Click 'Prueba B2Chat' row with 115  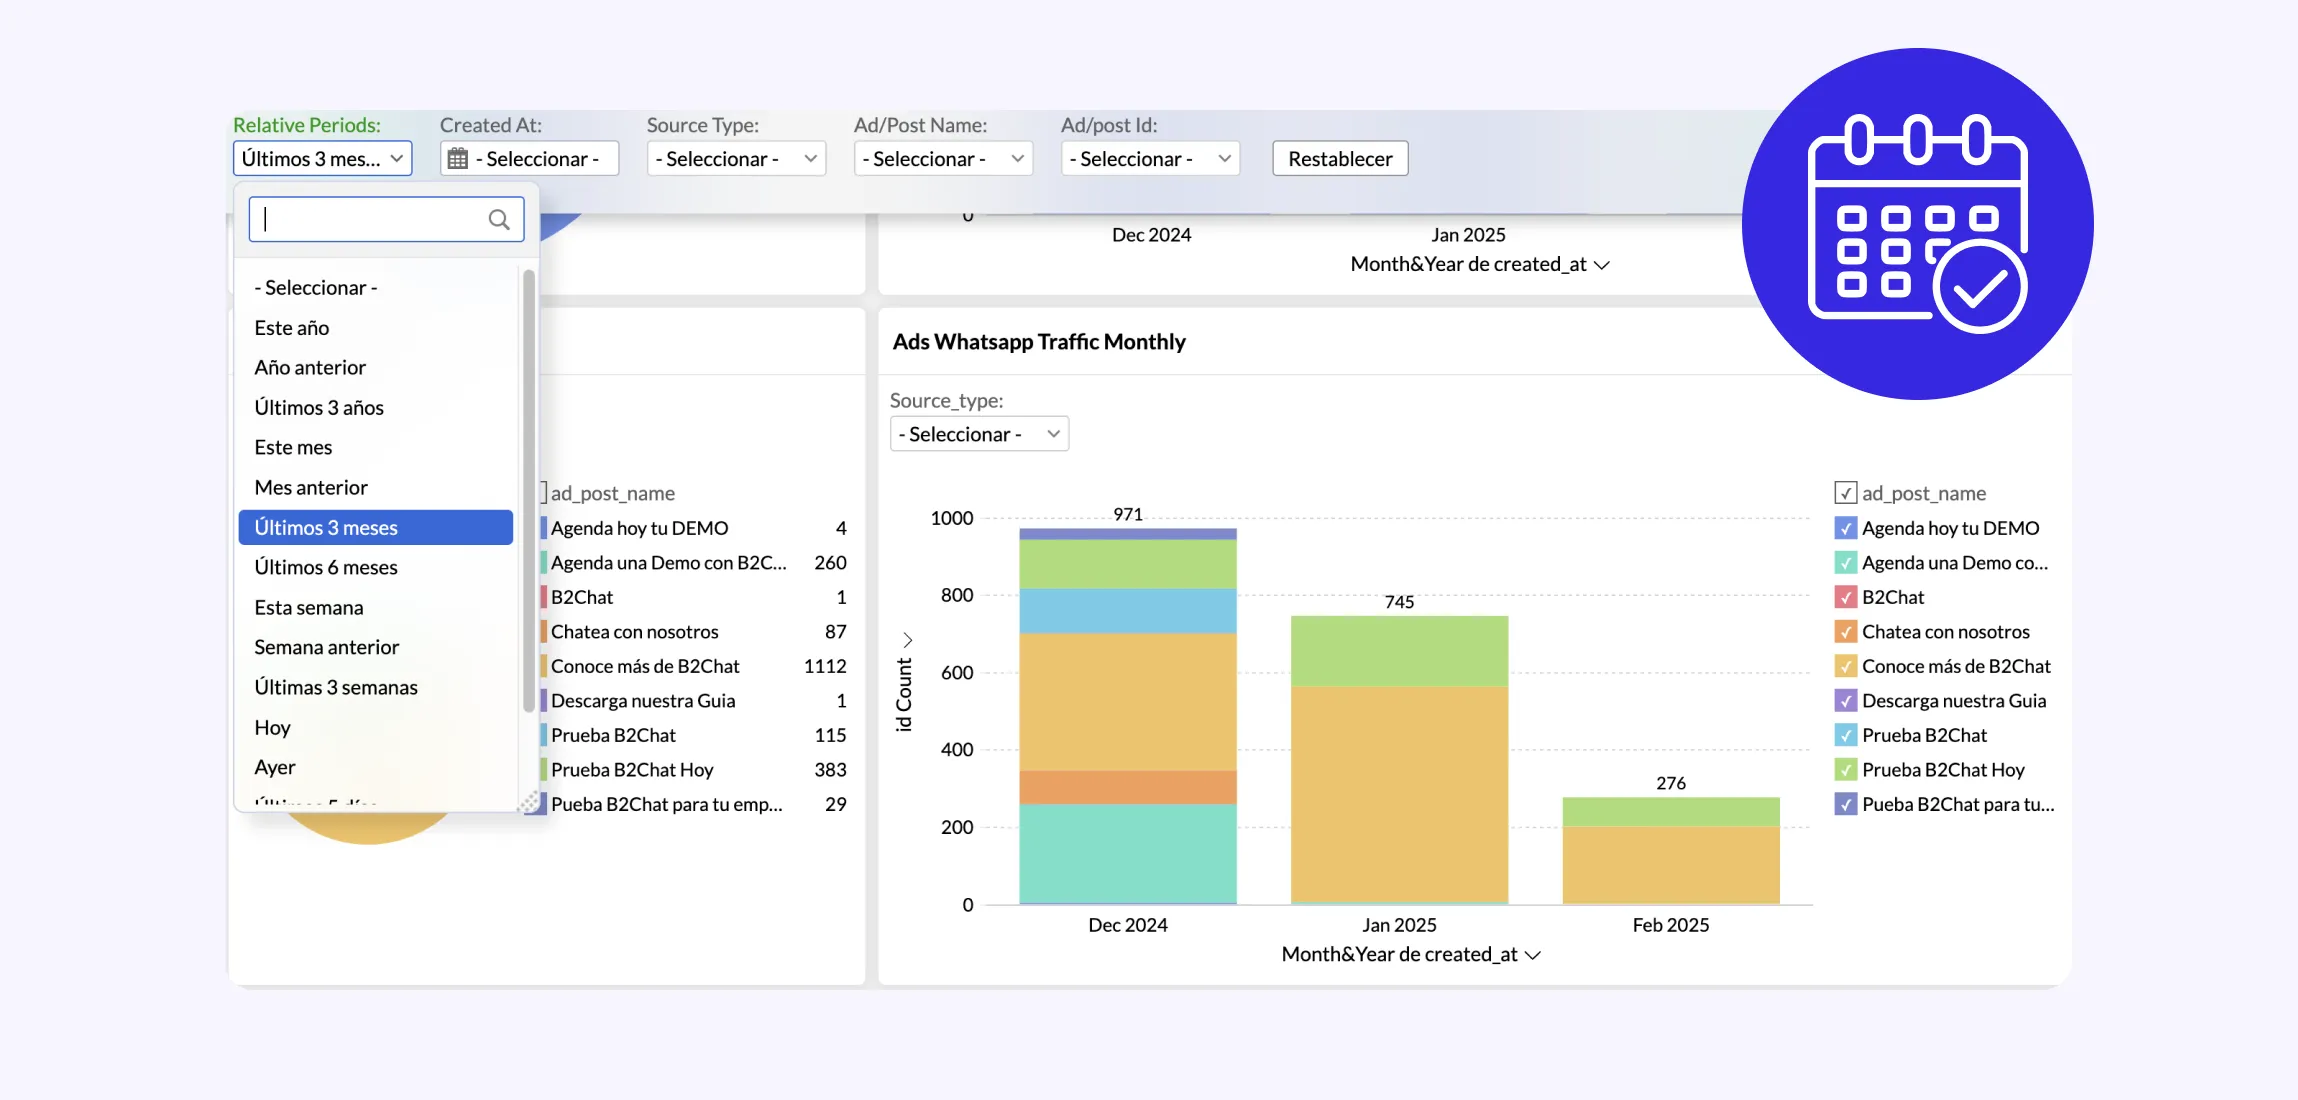pyautogui.click(x=695, y=735)
